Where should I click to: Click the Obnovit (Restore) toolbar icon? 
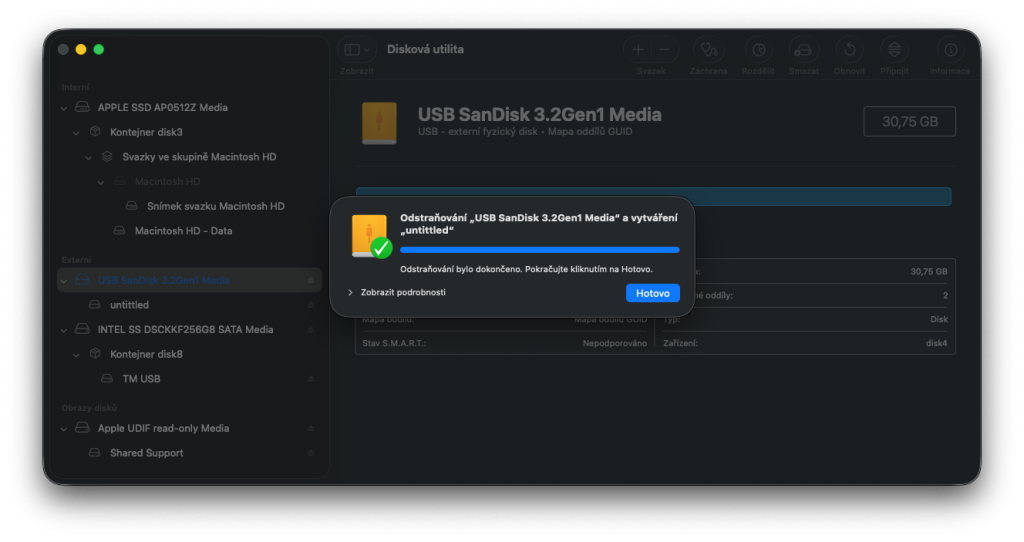[849, 50]
